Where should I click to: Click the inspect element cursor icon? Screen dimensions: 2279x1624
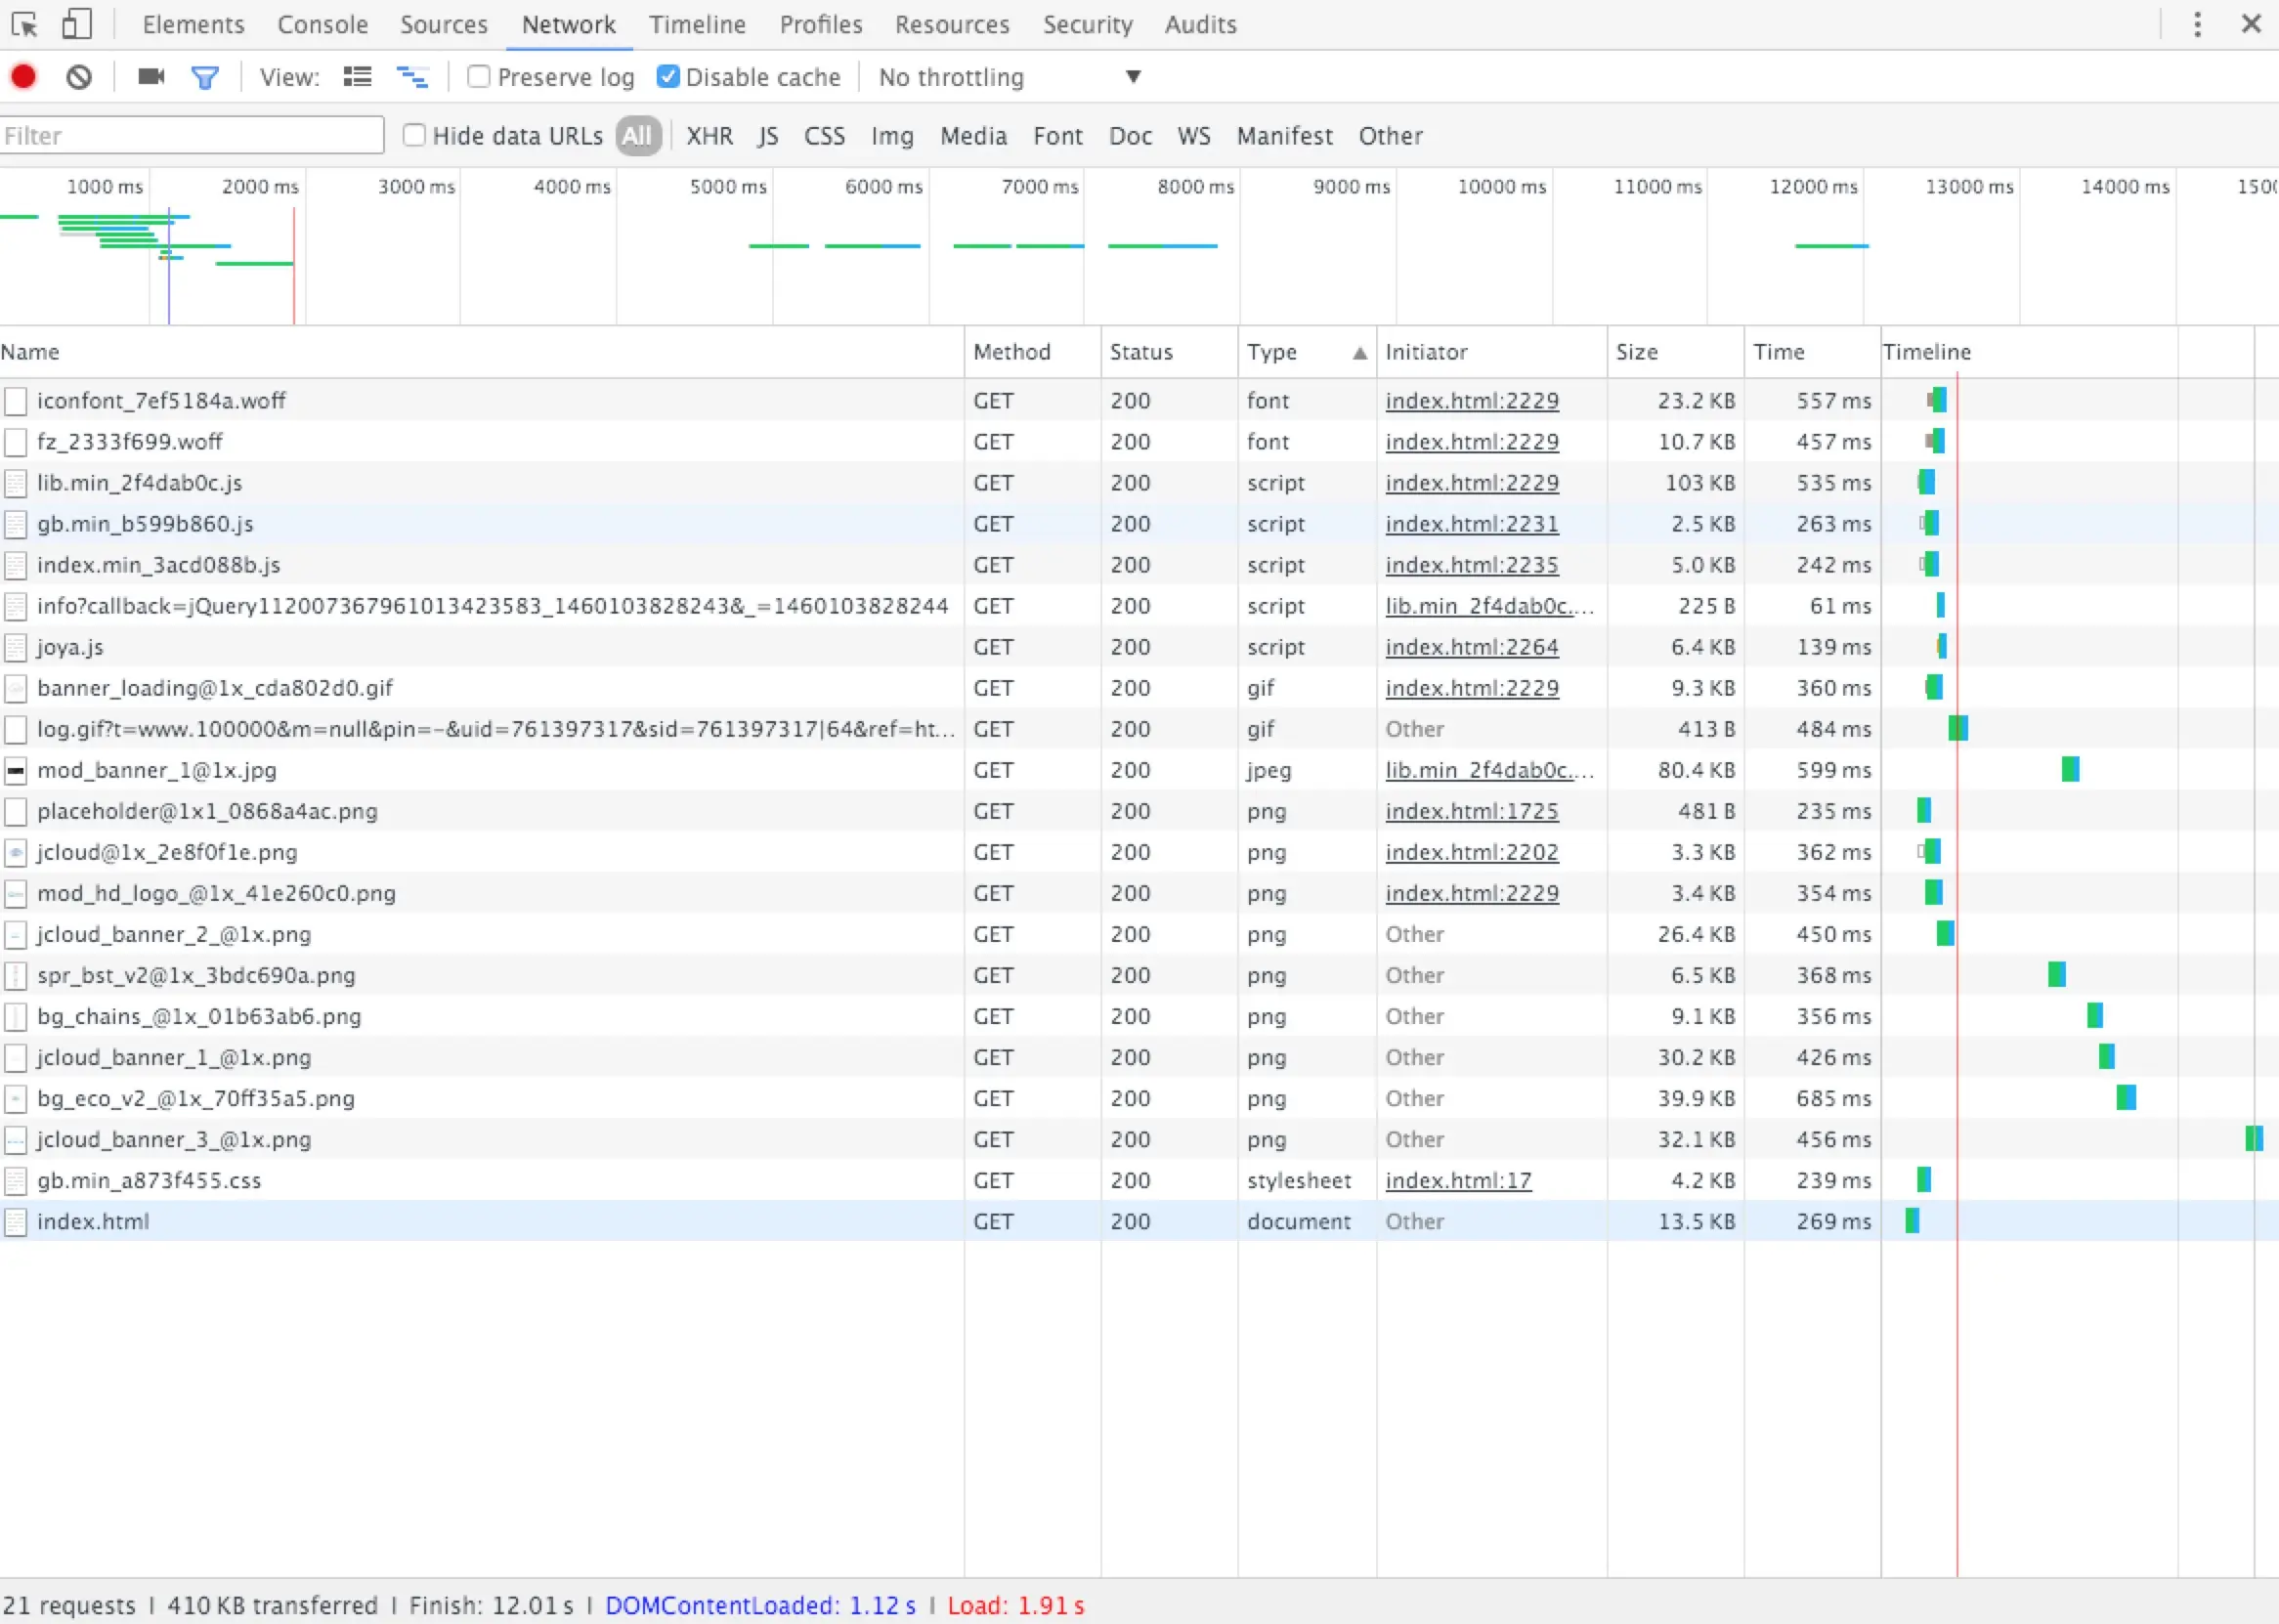point(25,24)
